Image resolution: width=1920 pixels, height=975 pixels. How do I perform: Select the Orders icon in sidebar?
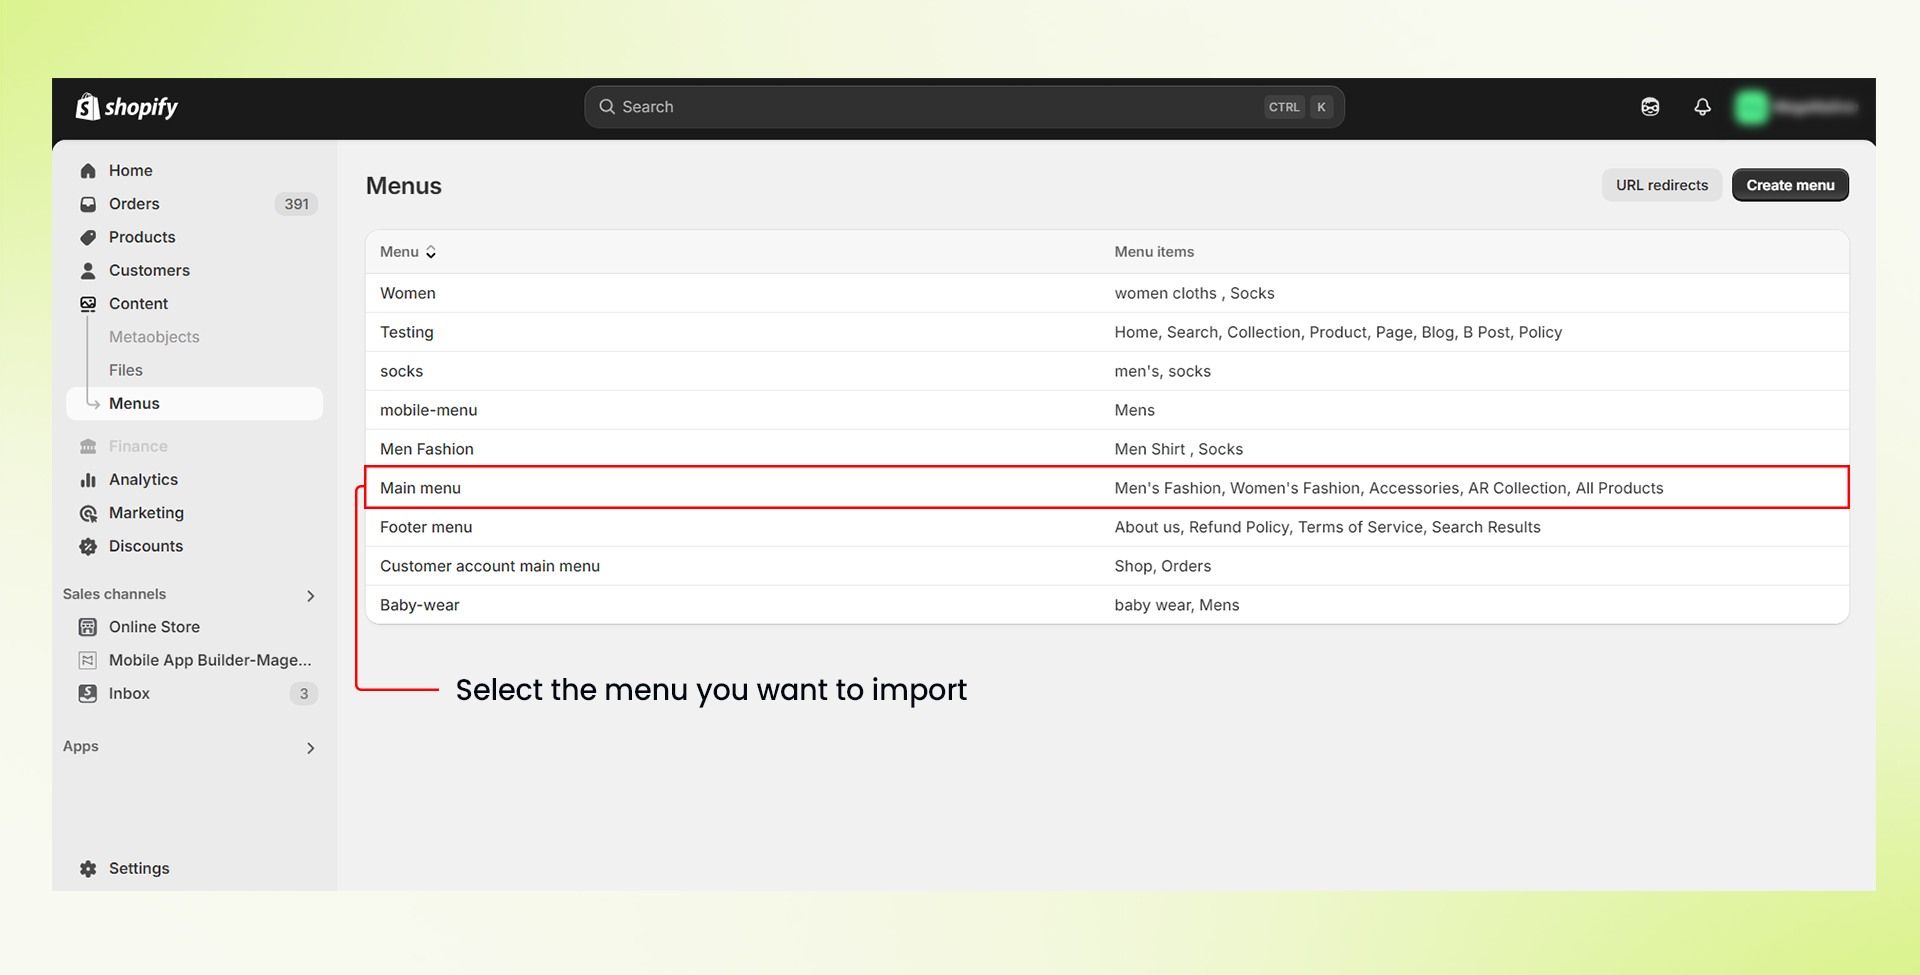pyautogui.click(x=89, y=203)
